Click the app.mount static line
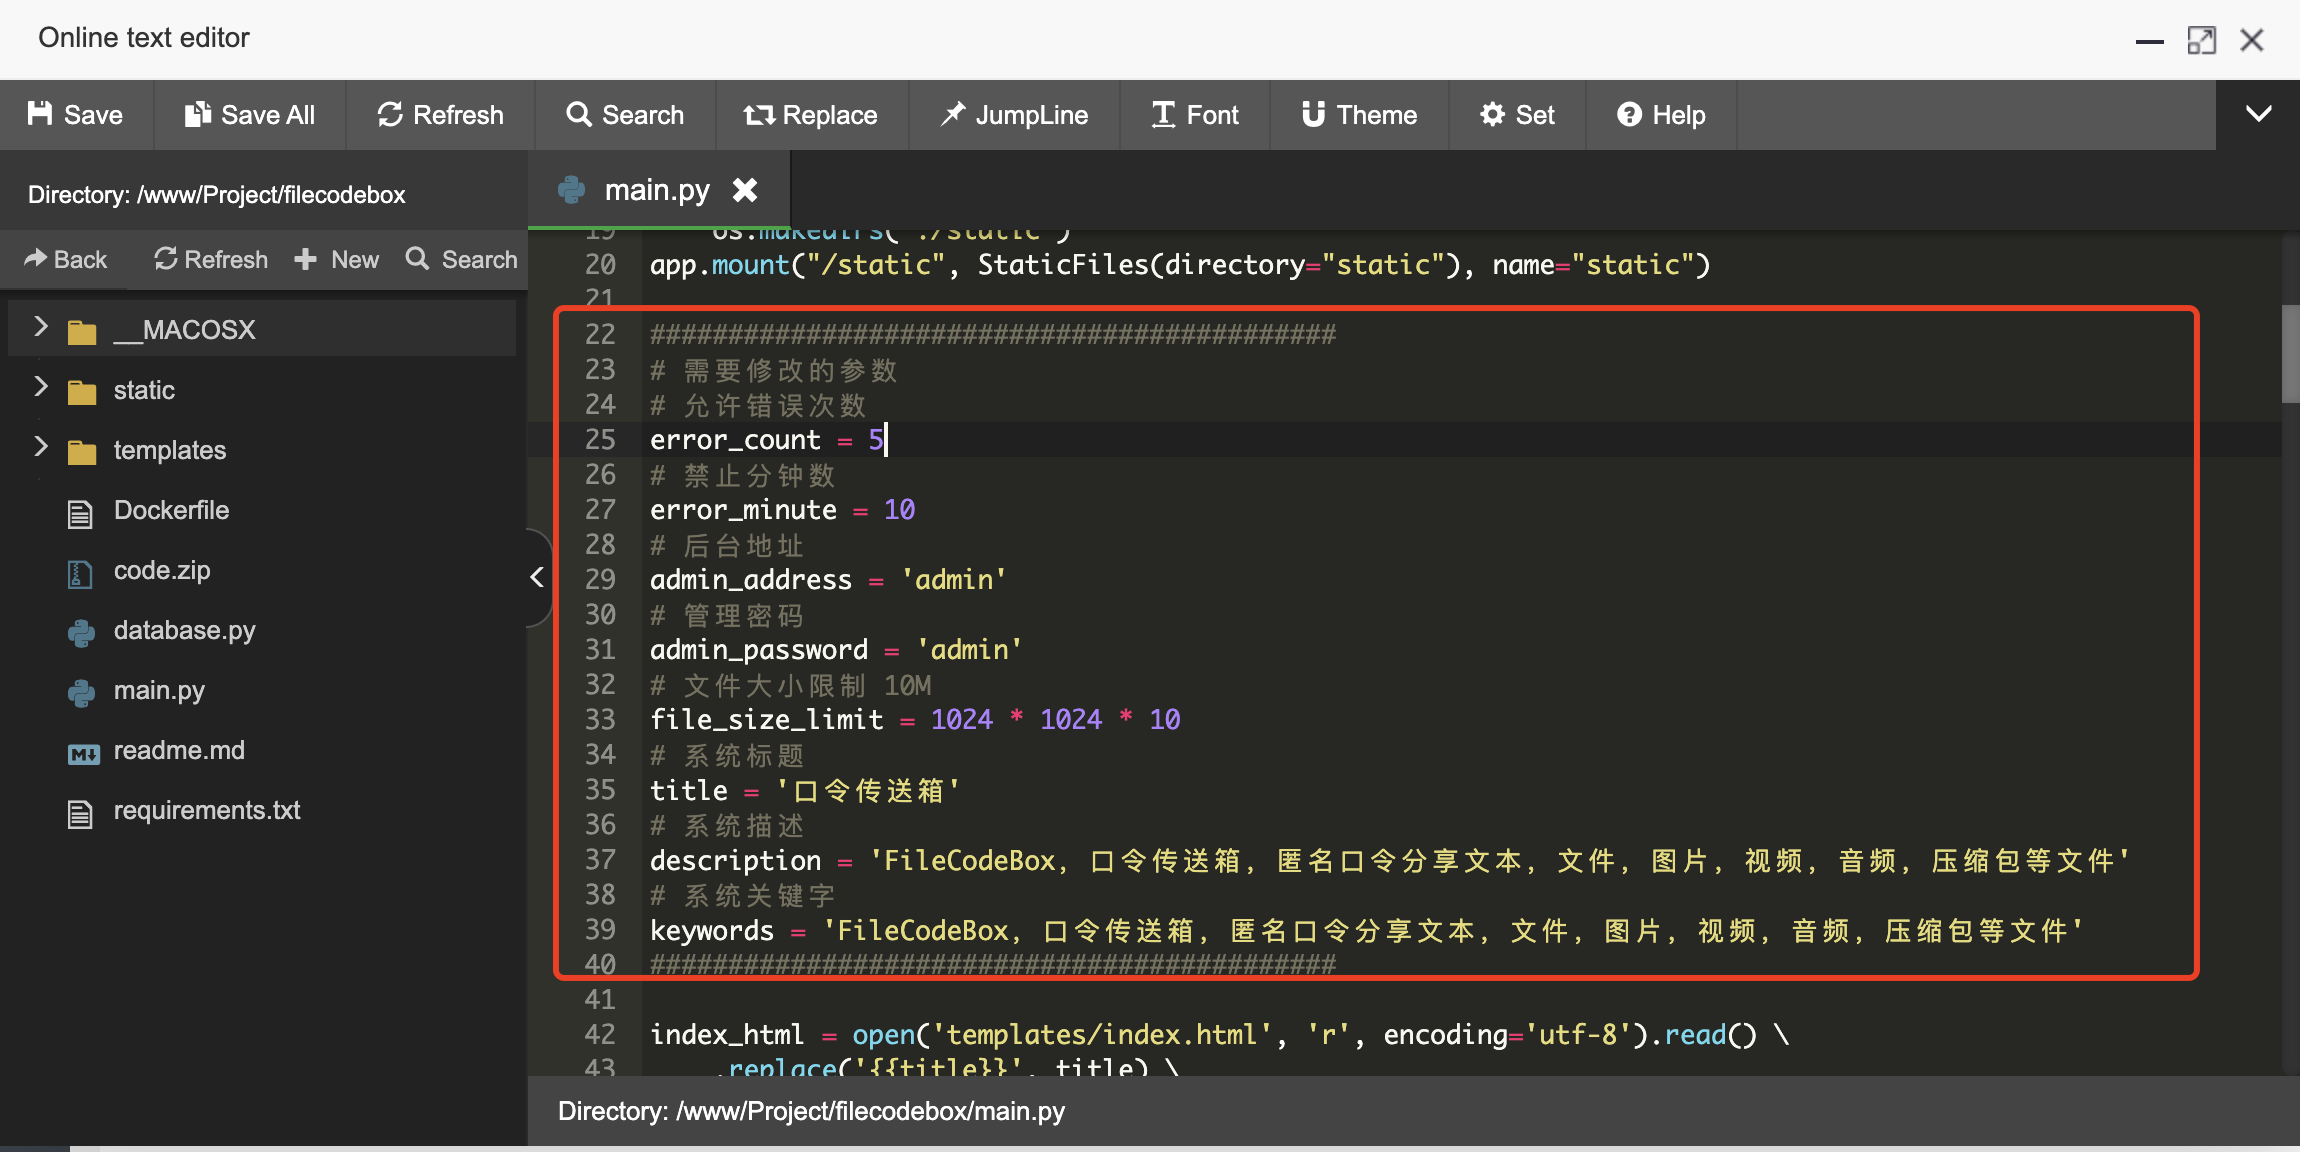2300x1152 pixels. 1180,265
